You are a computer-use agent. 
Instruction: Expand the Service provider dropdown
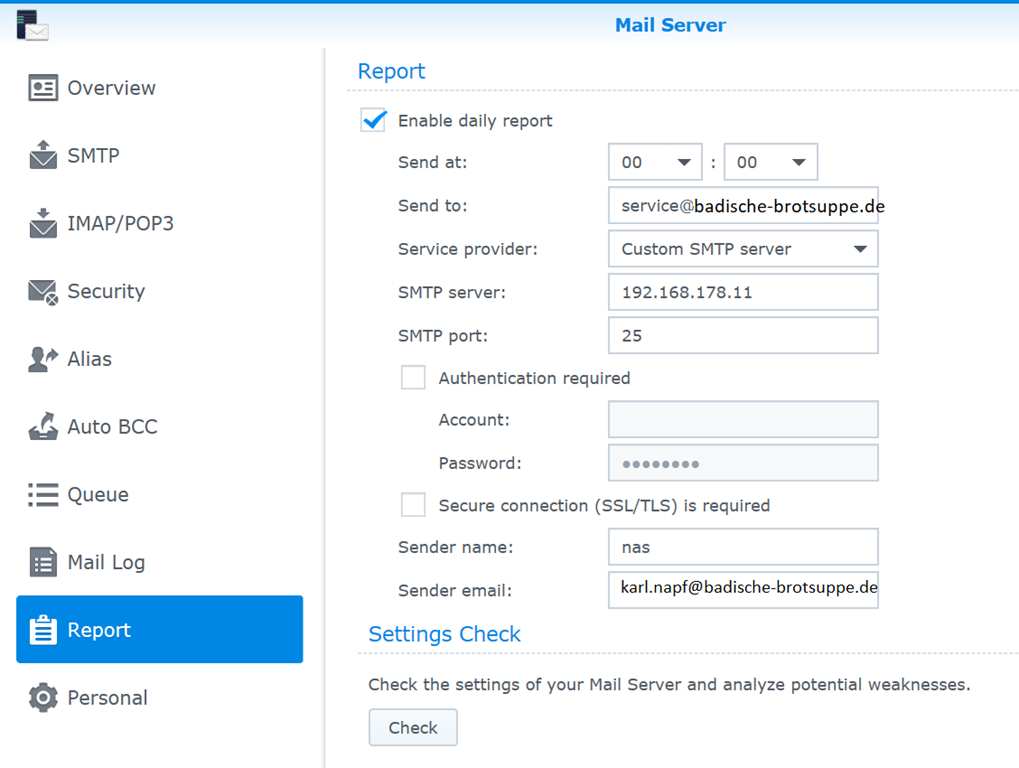[743, 249]
